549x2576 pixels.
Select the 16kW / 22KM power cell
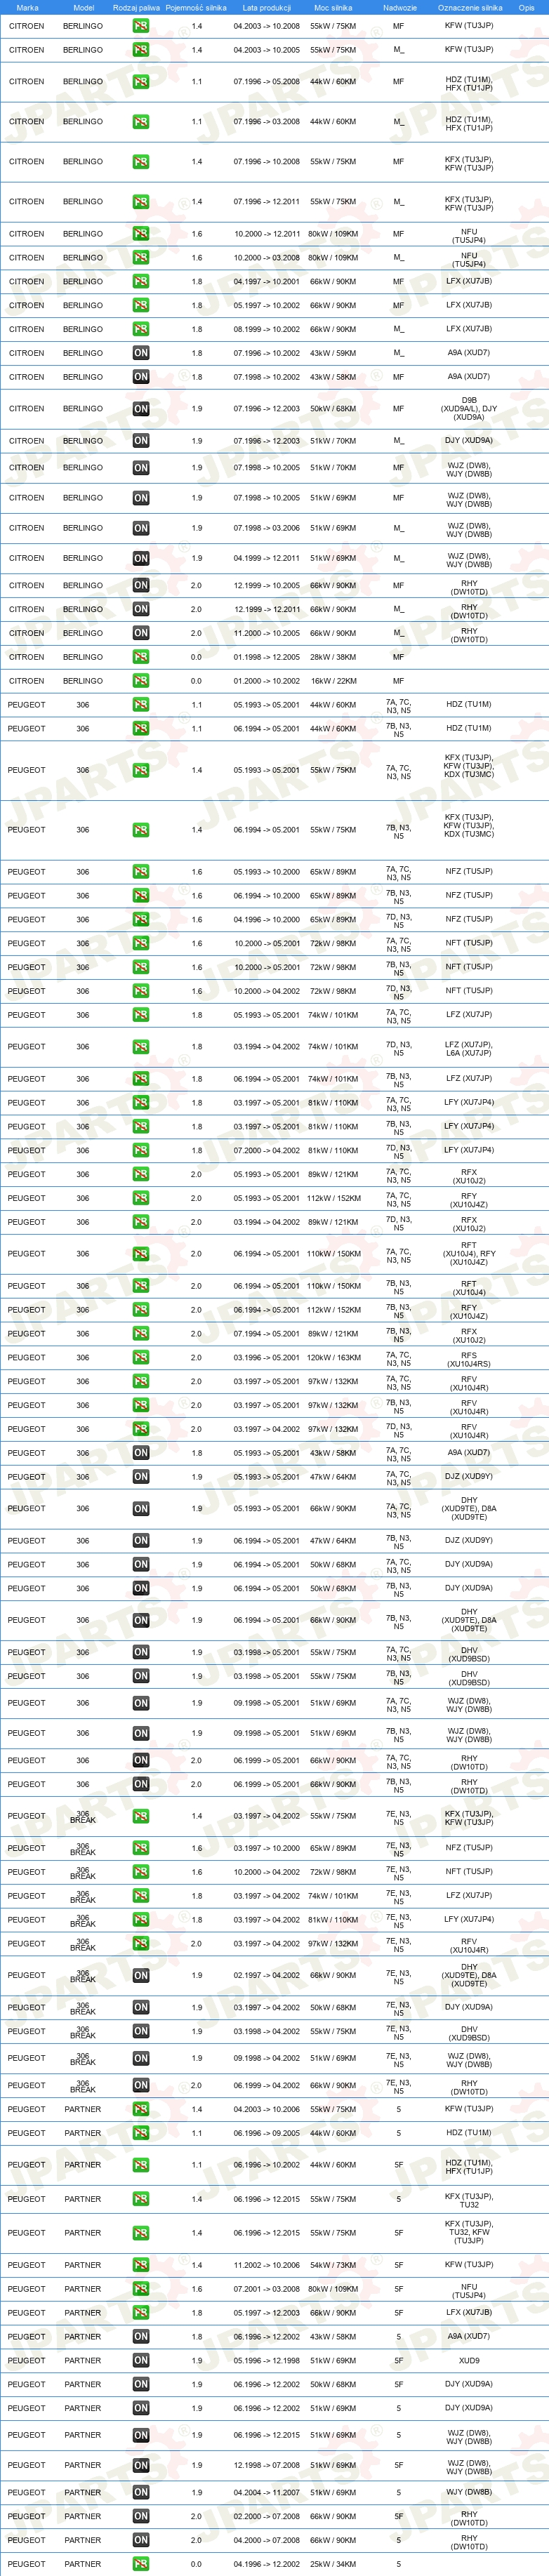333,681
